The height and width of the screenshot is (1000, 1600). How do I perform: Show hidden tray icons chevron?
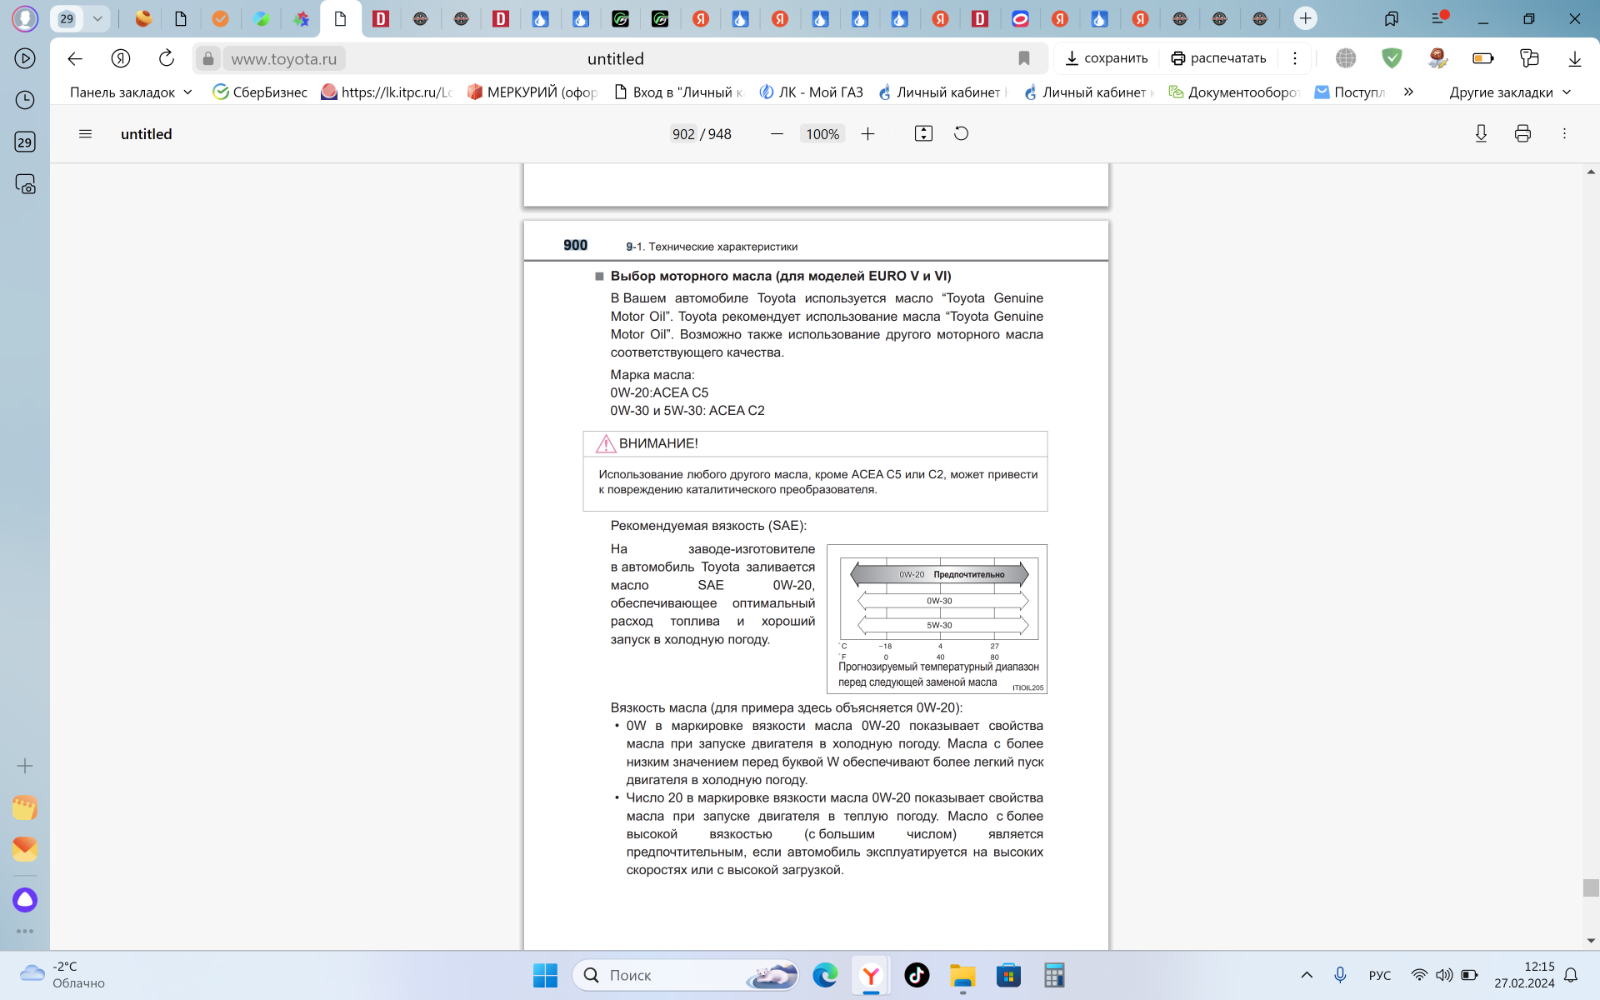[x=1306, y=975]
